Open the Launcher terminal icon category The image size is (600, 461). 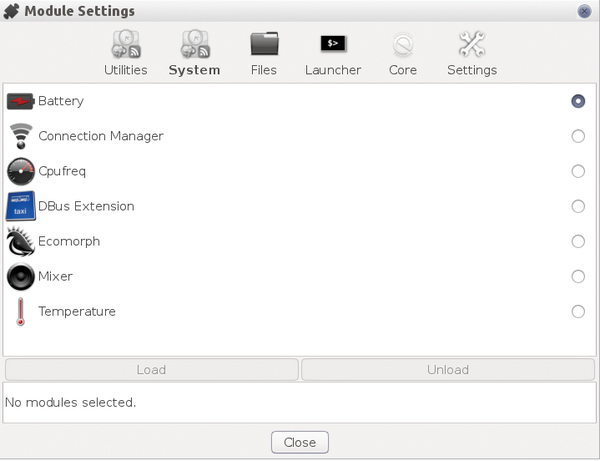[333, 45]
